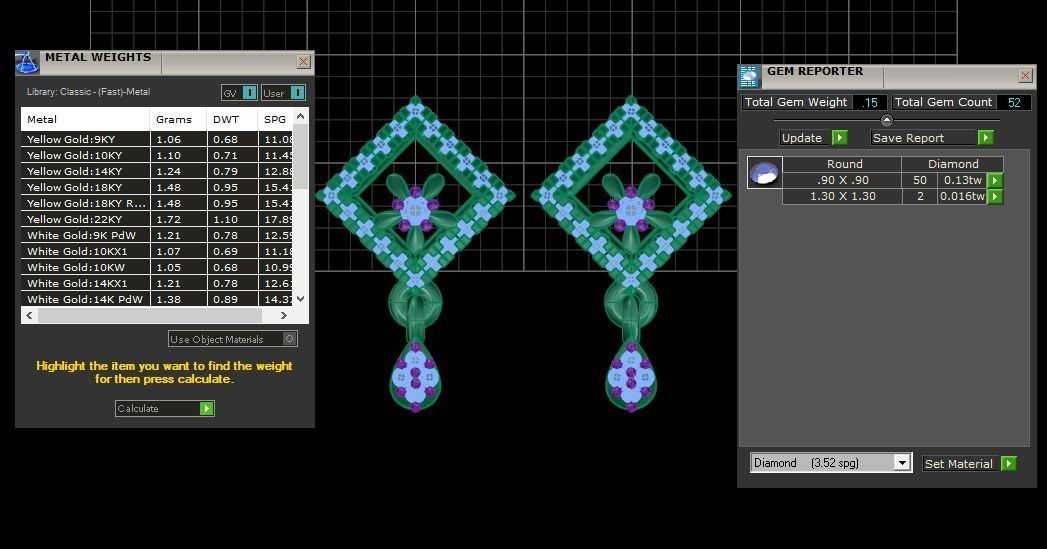Viewport: 1047px width, 549px height.
Task: Click the horizontal scroll left arrow
Action: coord(29,315)
